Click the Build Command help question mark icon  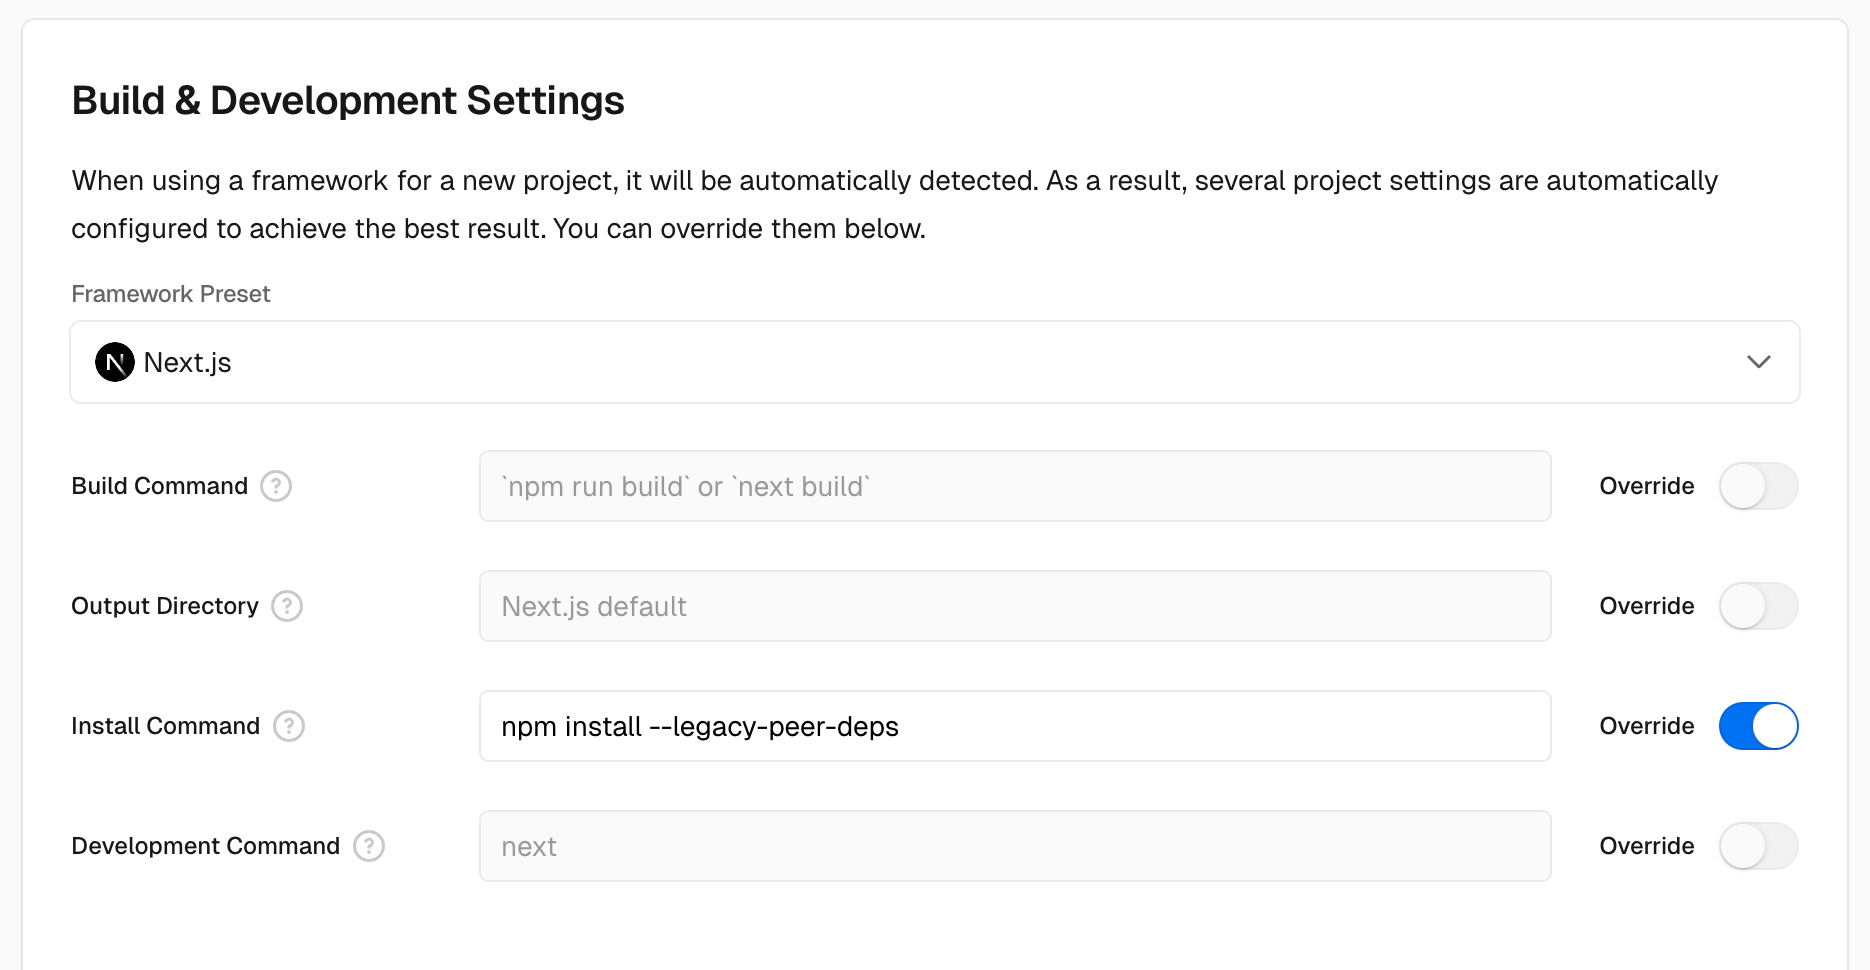[276, 486]
